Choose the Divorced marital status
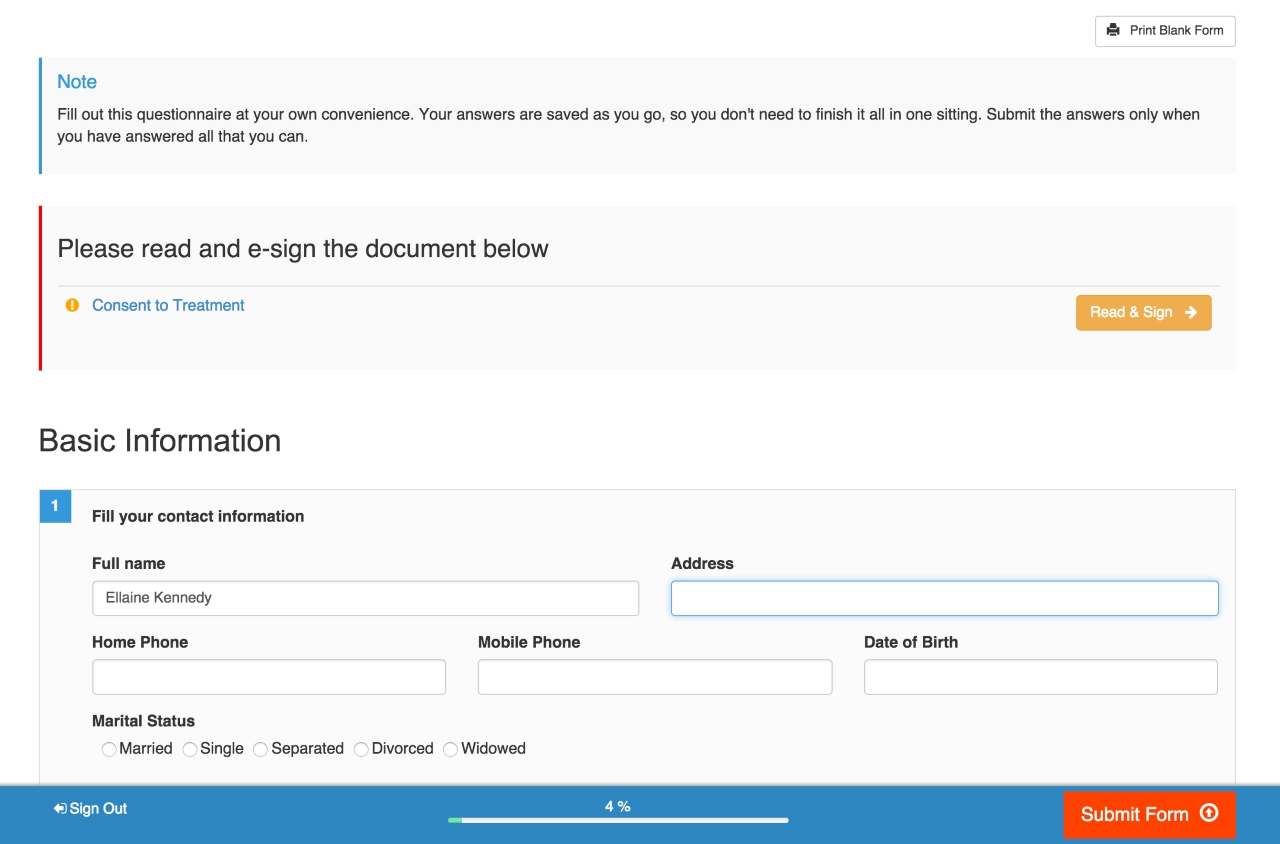Image resolution: width=1280 pixels, height=844 pixels. pyautogui.click(x=360, y=749)
